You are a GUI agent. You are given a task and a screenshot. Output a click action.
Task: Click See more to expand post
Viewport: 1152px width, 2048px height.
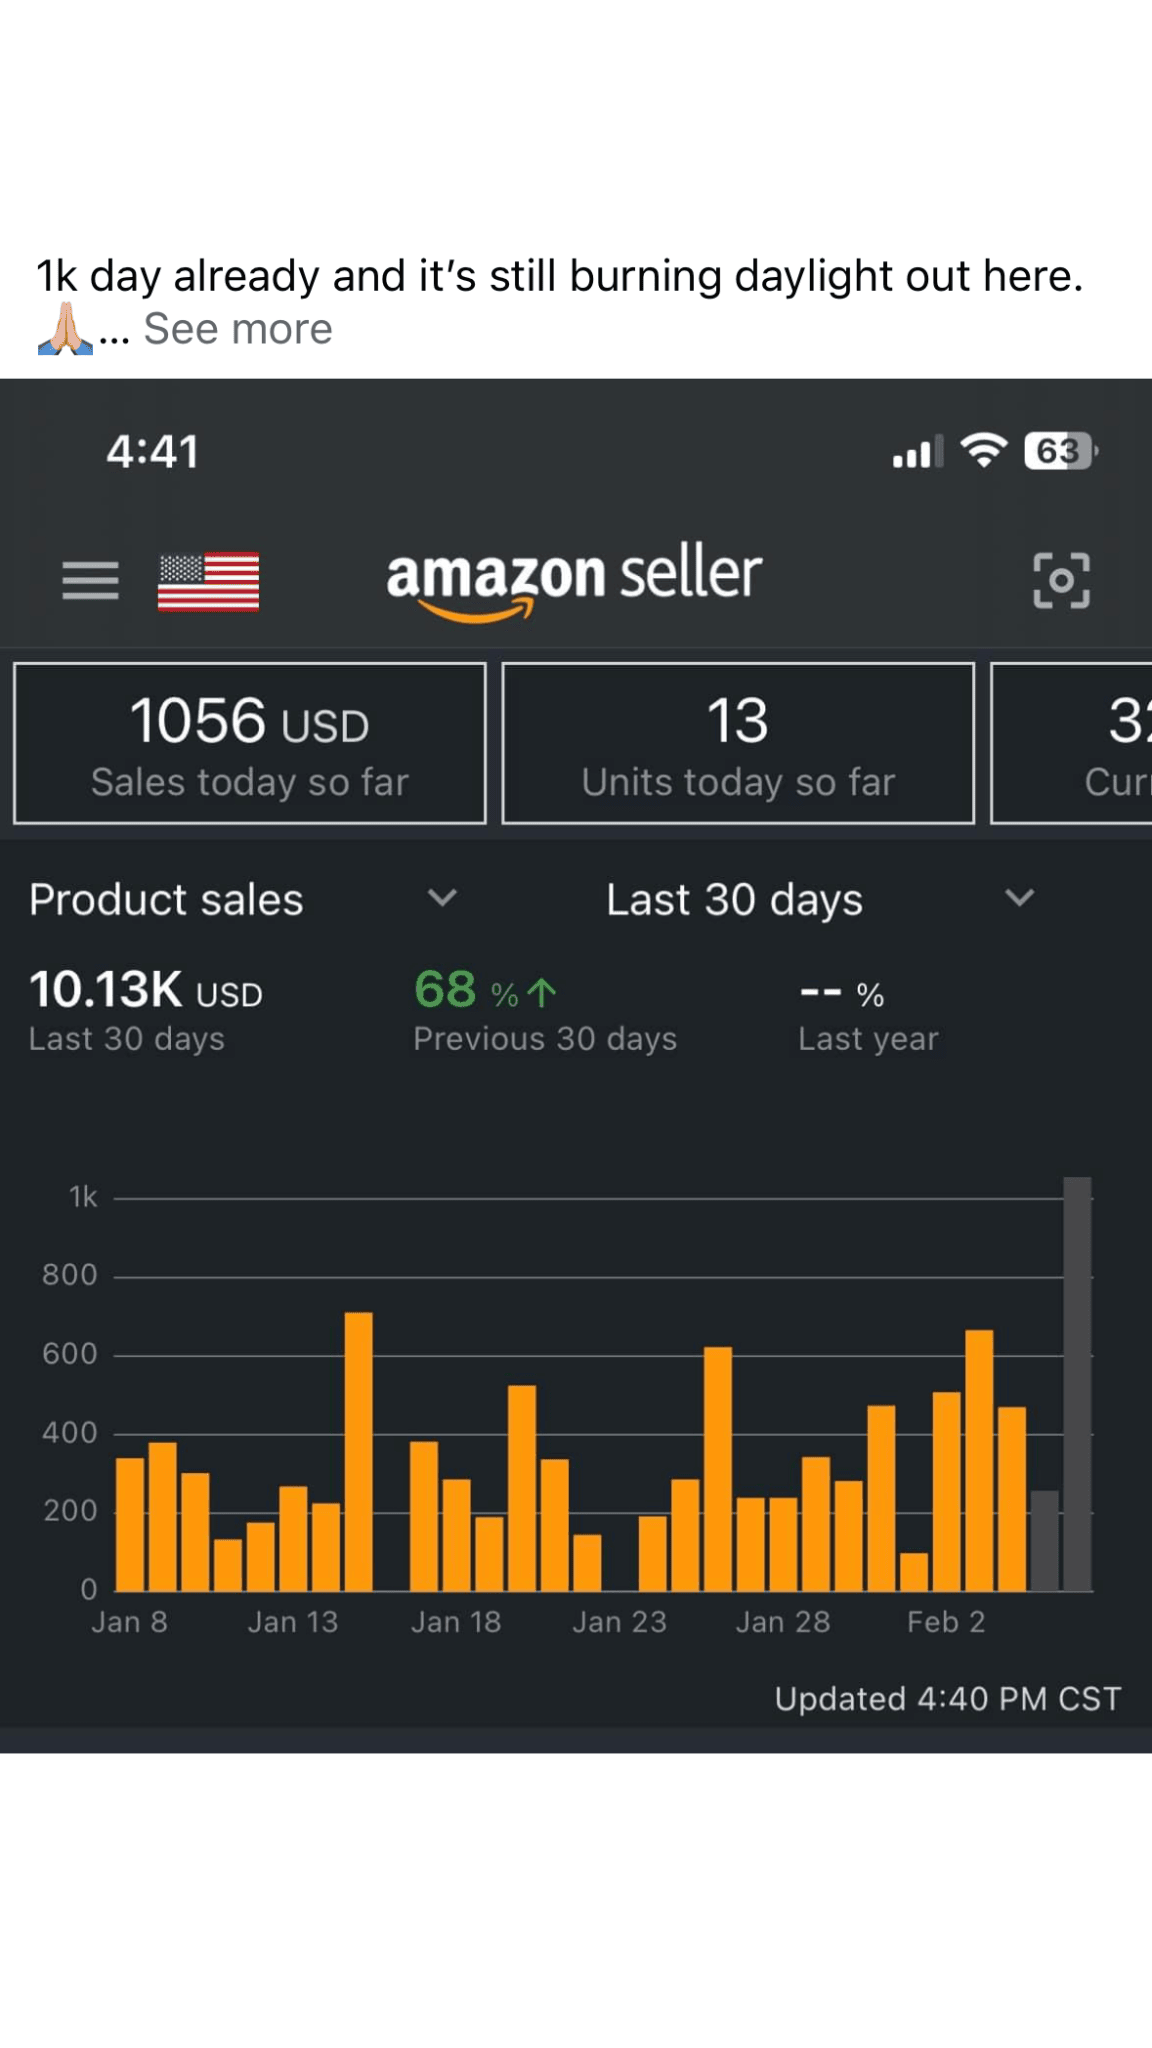(237, 329)
